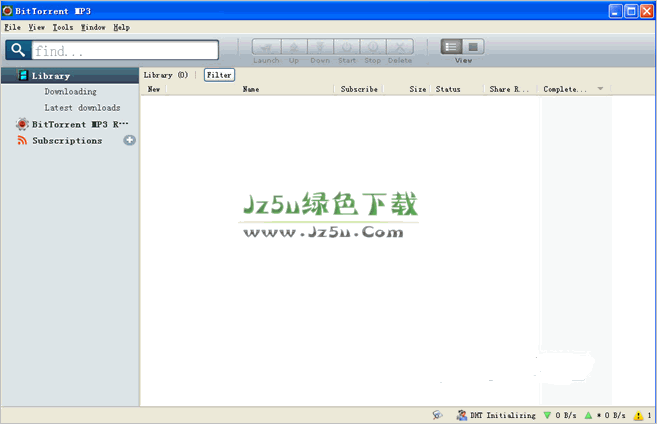This screenshot has width=657, height=424.
Task: Switch to list view mode
Action: 451,47
